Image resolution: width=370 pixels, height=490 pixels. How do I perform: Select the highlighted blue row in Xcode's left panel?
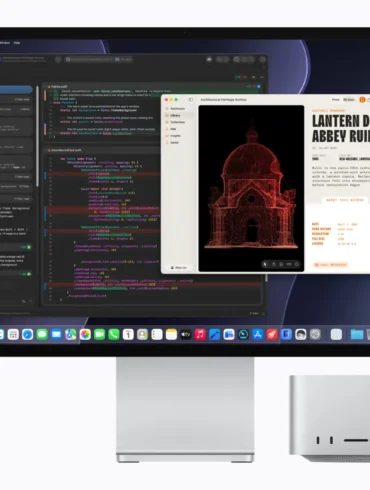click(x=16, y=90)
